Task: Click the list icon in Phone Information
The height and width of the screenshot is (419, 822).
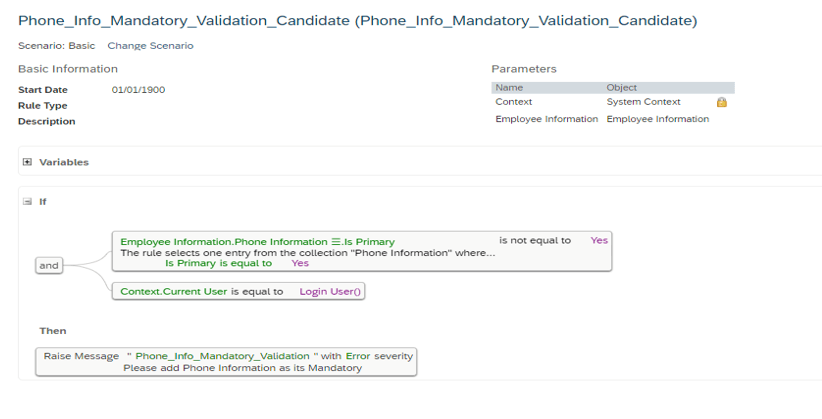Action: pyautogui.click(x=336, y=242)
